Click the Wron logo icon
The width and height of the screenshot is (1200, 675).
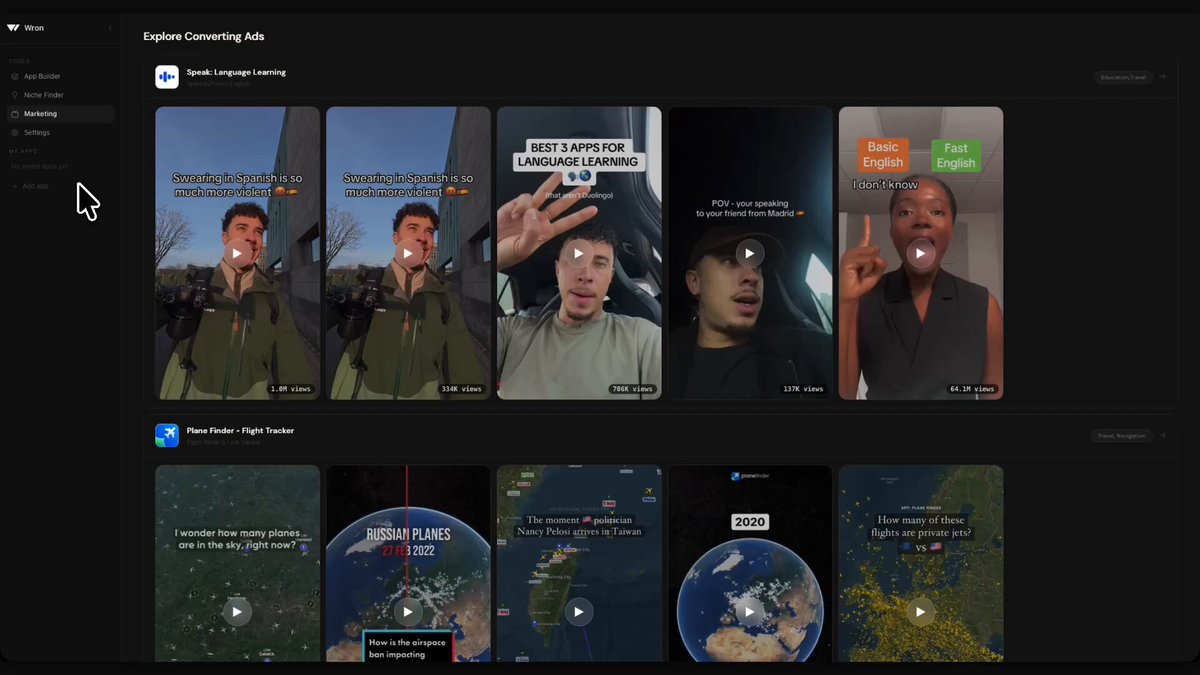[x=13, y=28]
